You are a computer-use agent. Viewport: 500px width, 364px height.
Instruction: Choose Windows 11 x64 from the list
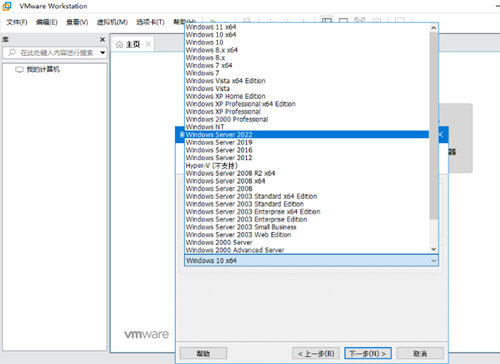[307, 27]
